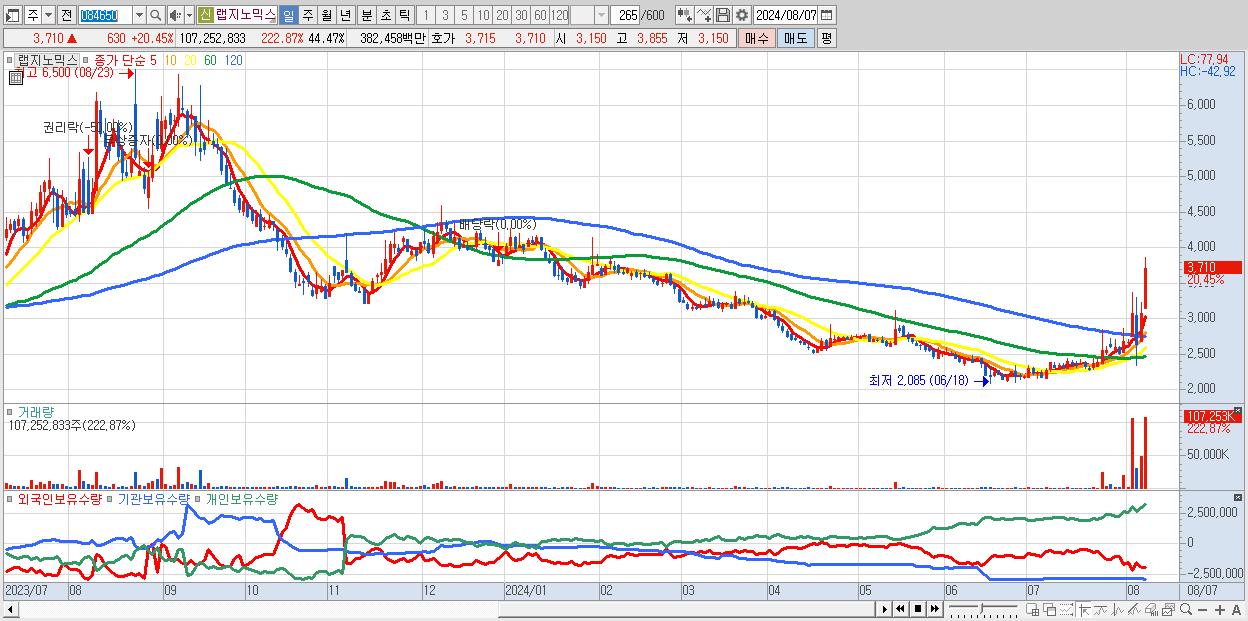Click the search magnifier beside the stock code
The width and height of the screenshot is (1248, 621).
156,15
